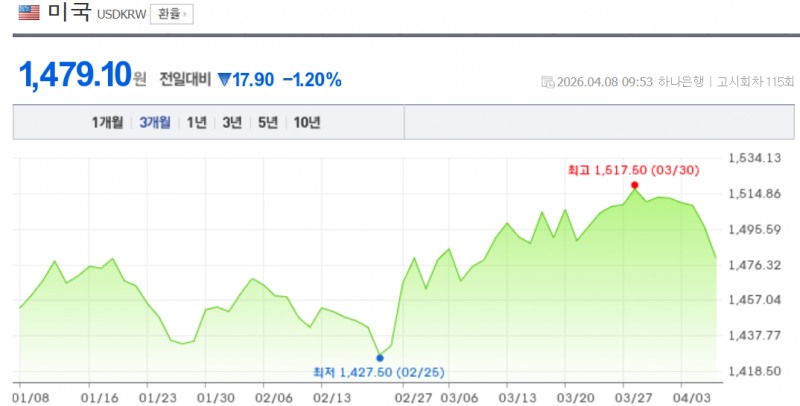Click the 최저 1,427.50 (02/25) label
This screenshot has height=406, width=800.
(x=379, y=372)
